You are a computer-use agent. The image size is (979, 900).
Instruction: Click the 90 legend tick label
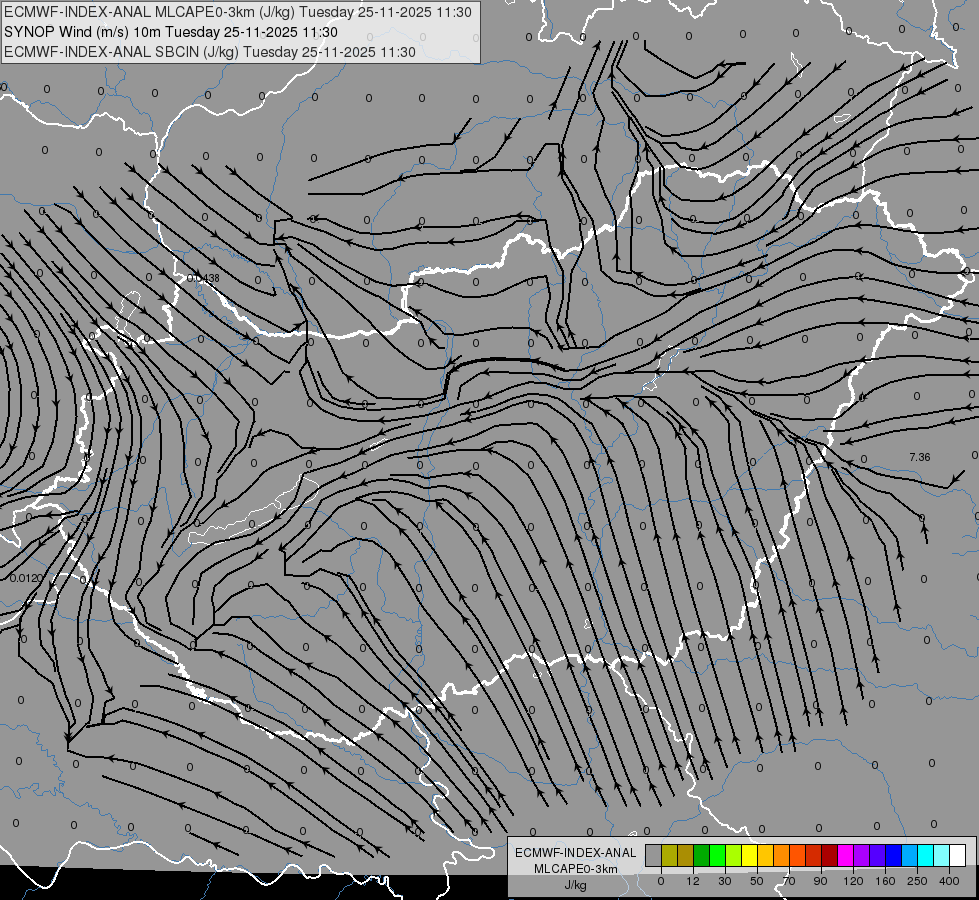(x=820, y=881)
